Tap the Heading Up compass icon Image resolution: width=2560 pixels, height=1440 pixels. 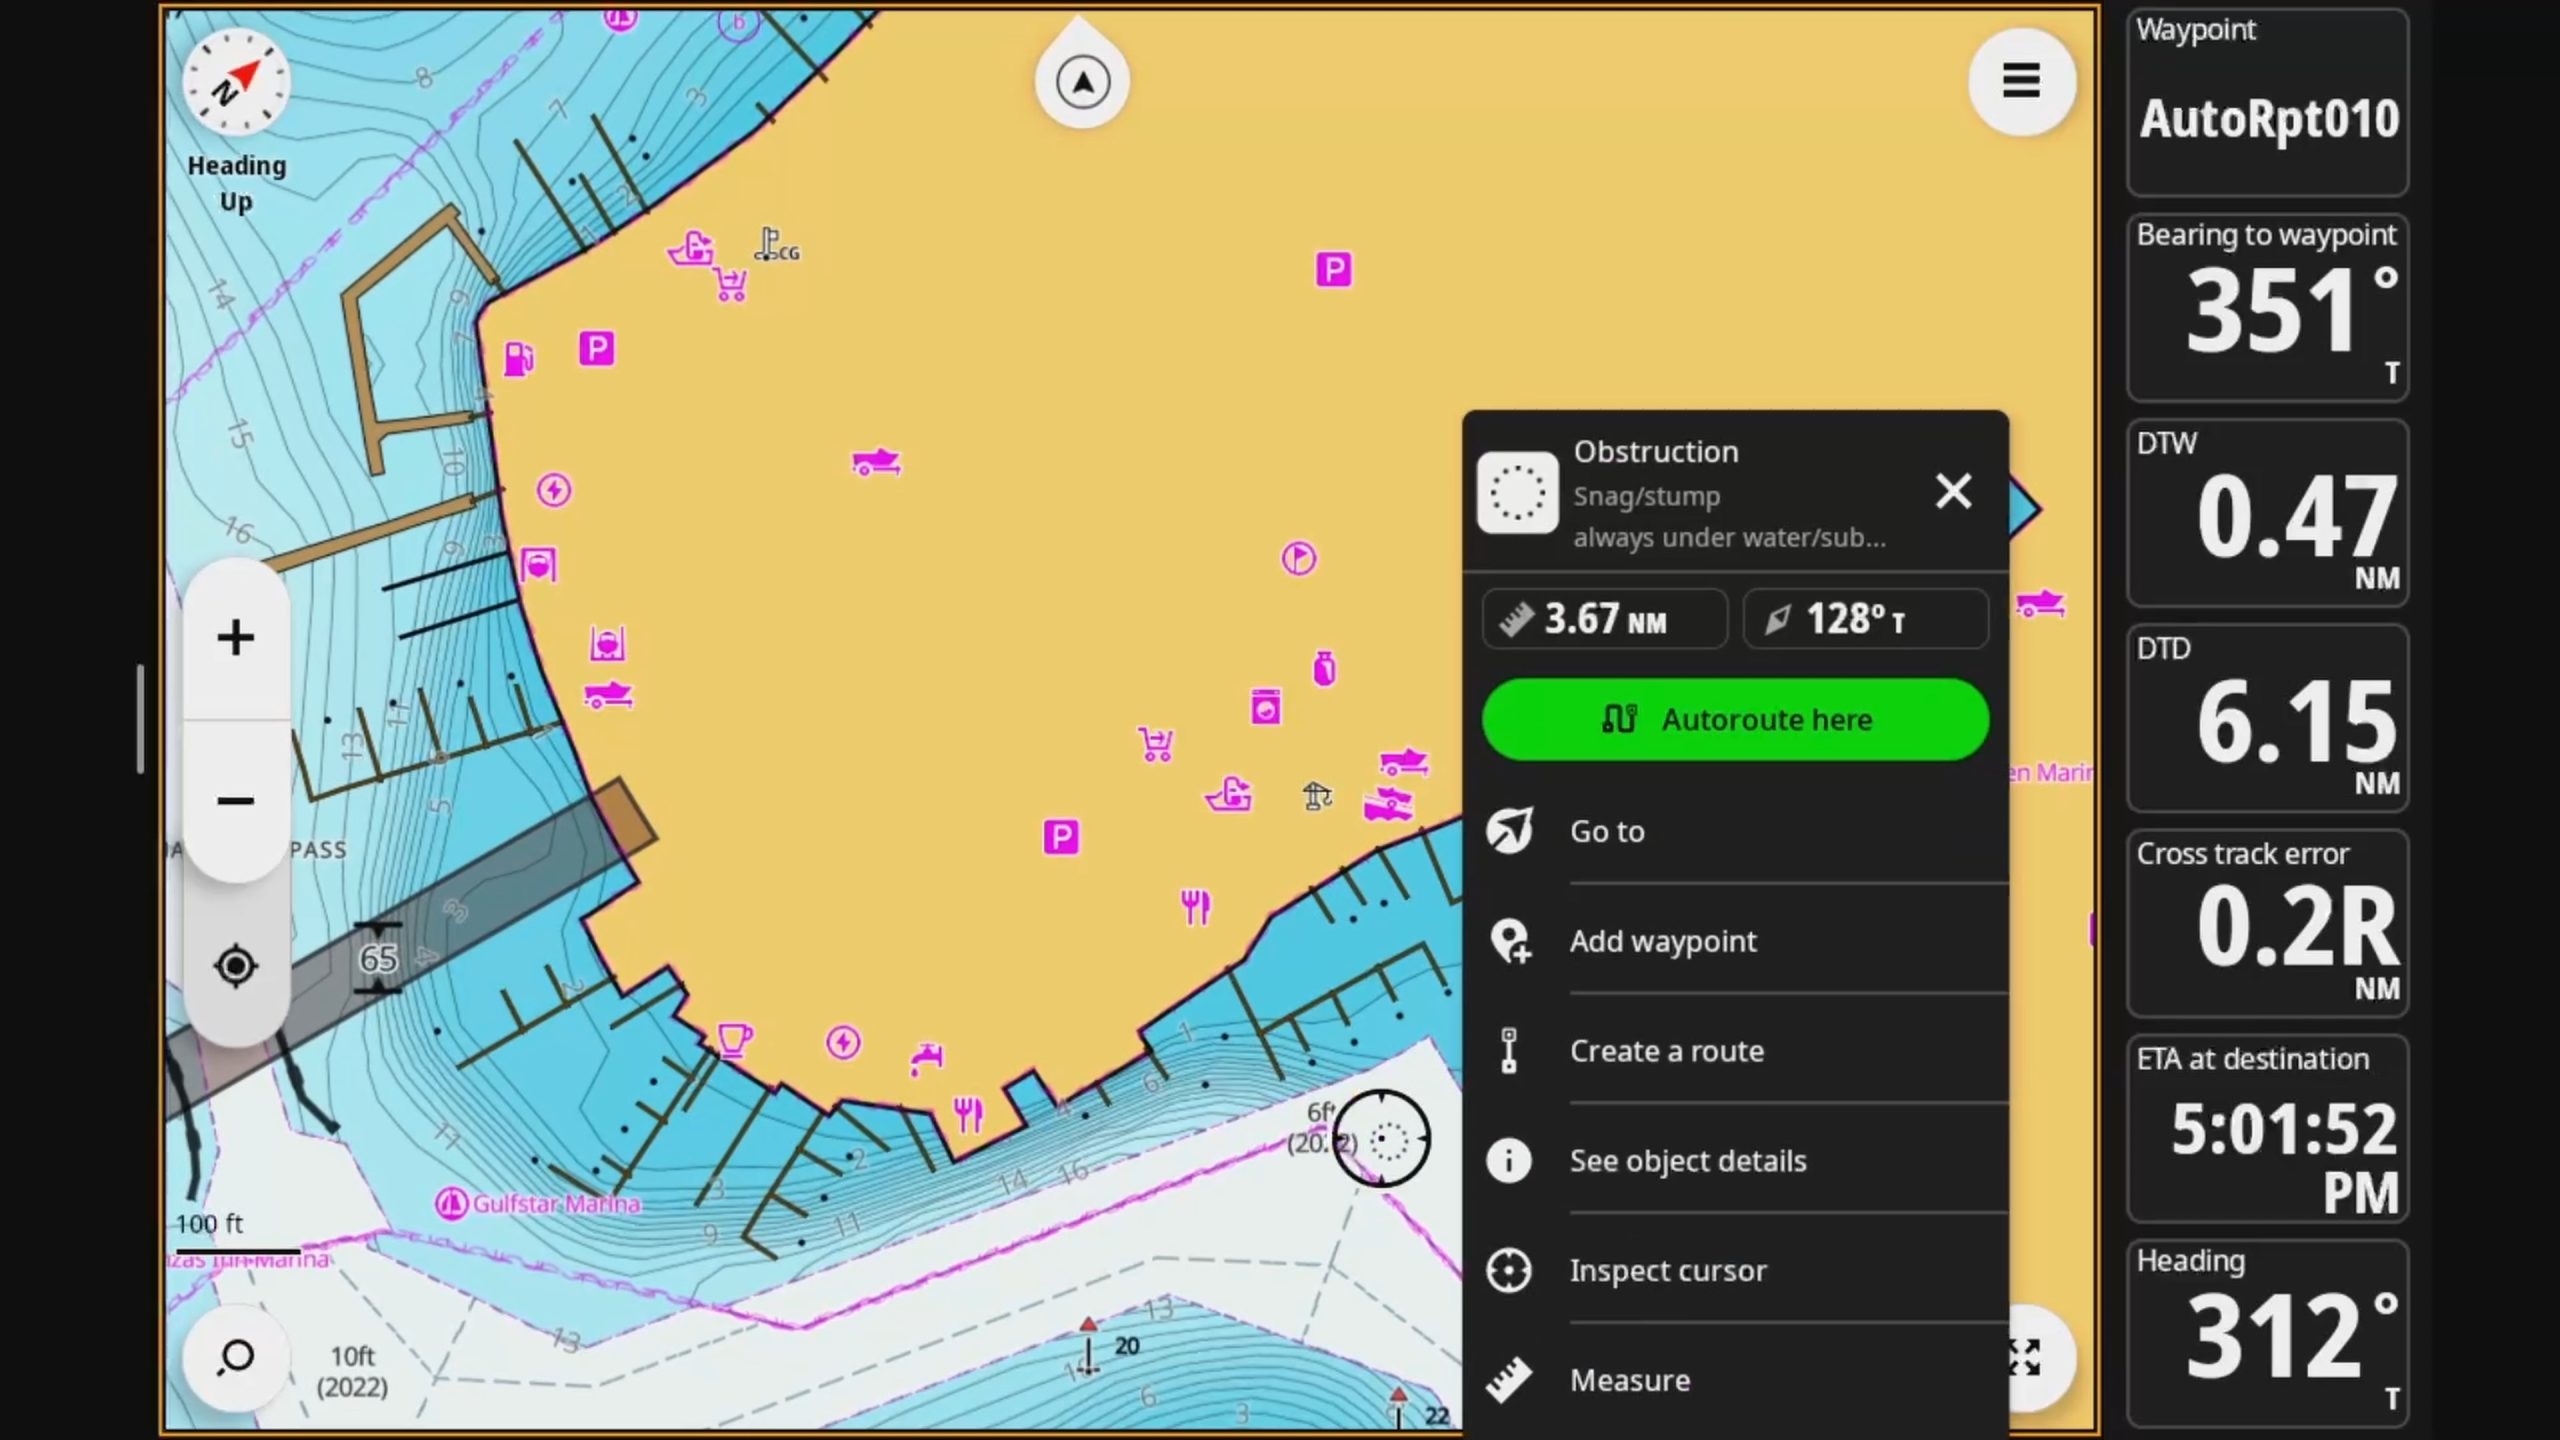point(236,83)
